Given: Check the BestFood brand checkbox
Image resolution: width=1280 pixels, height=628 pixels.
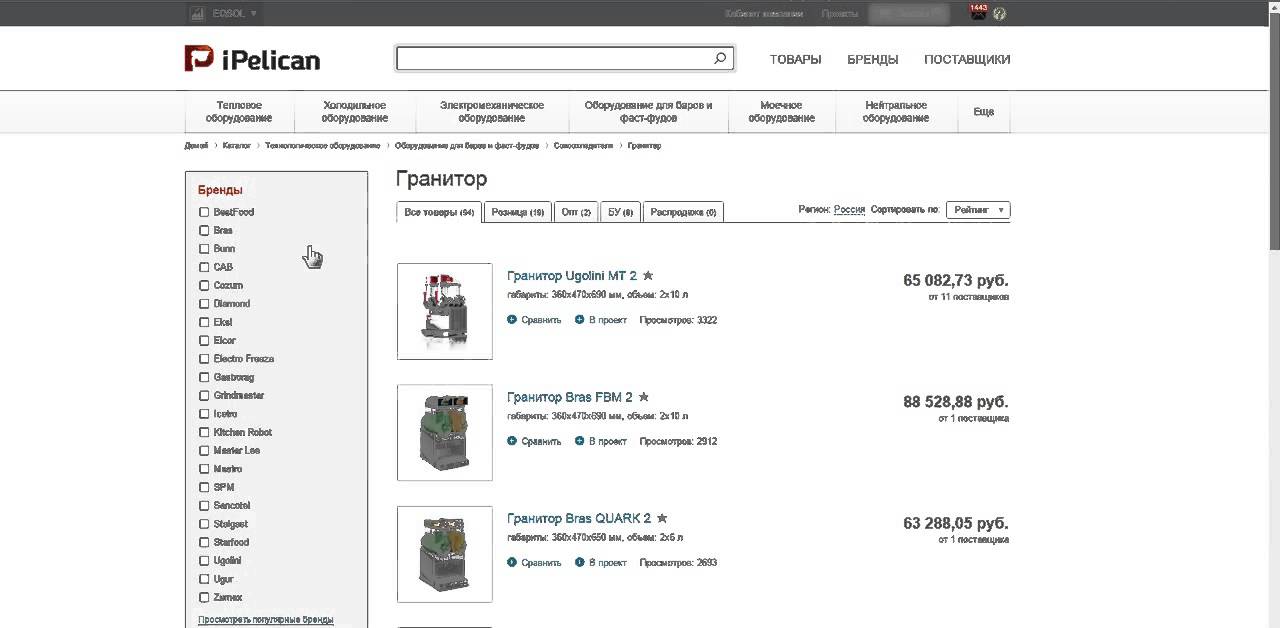Looking at the screenshot, I should 204,212.
